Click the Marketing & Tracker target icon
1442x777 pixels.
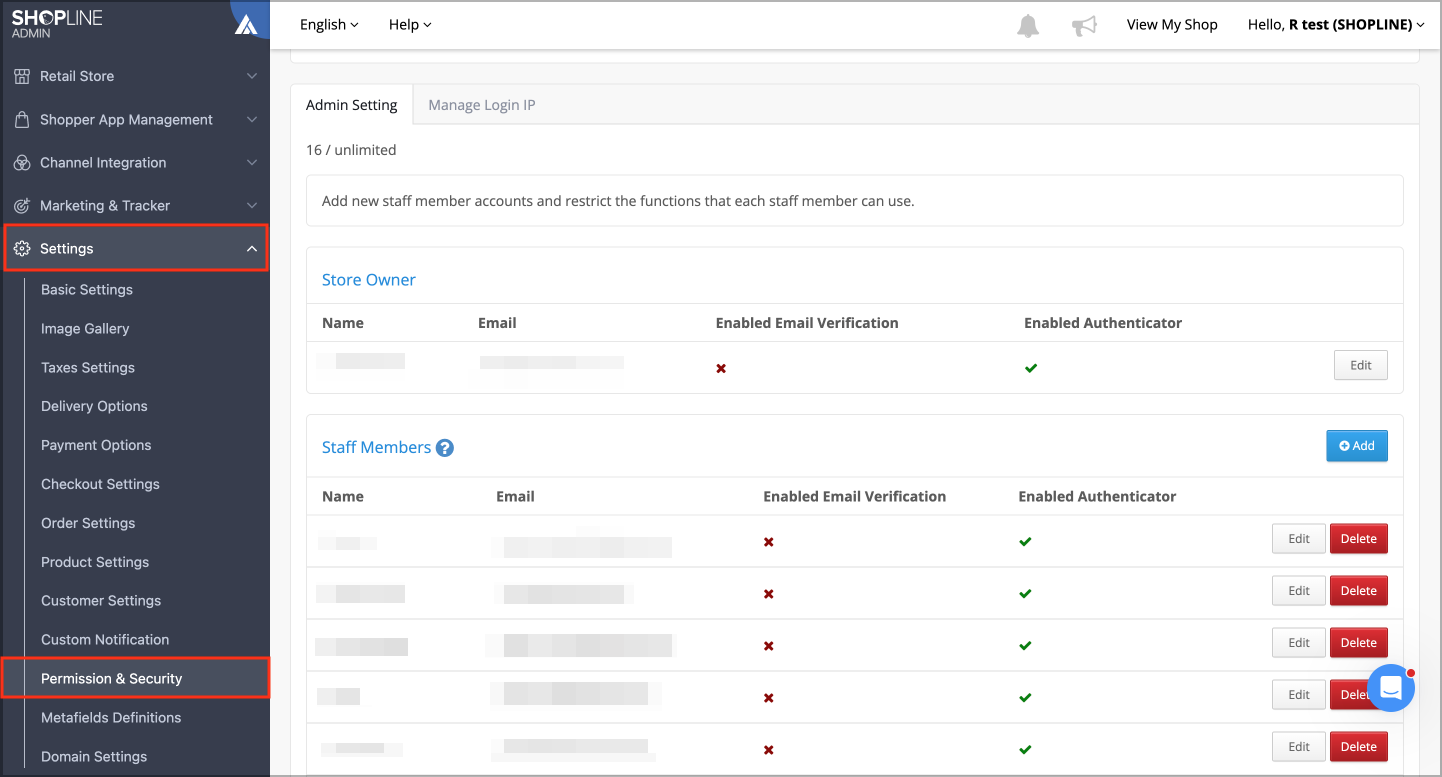pyautogui.click(x=22, y=205)
